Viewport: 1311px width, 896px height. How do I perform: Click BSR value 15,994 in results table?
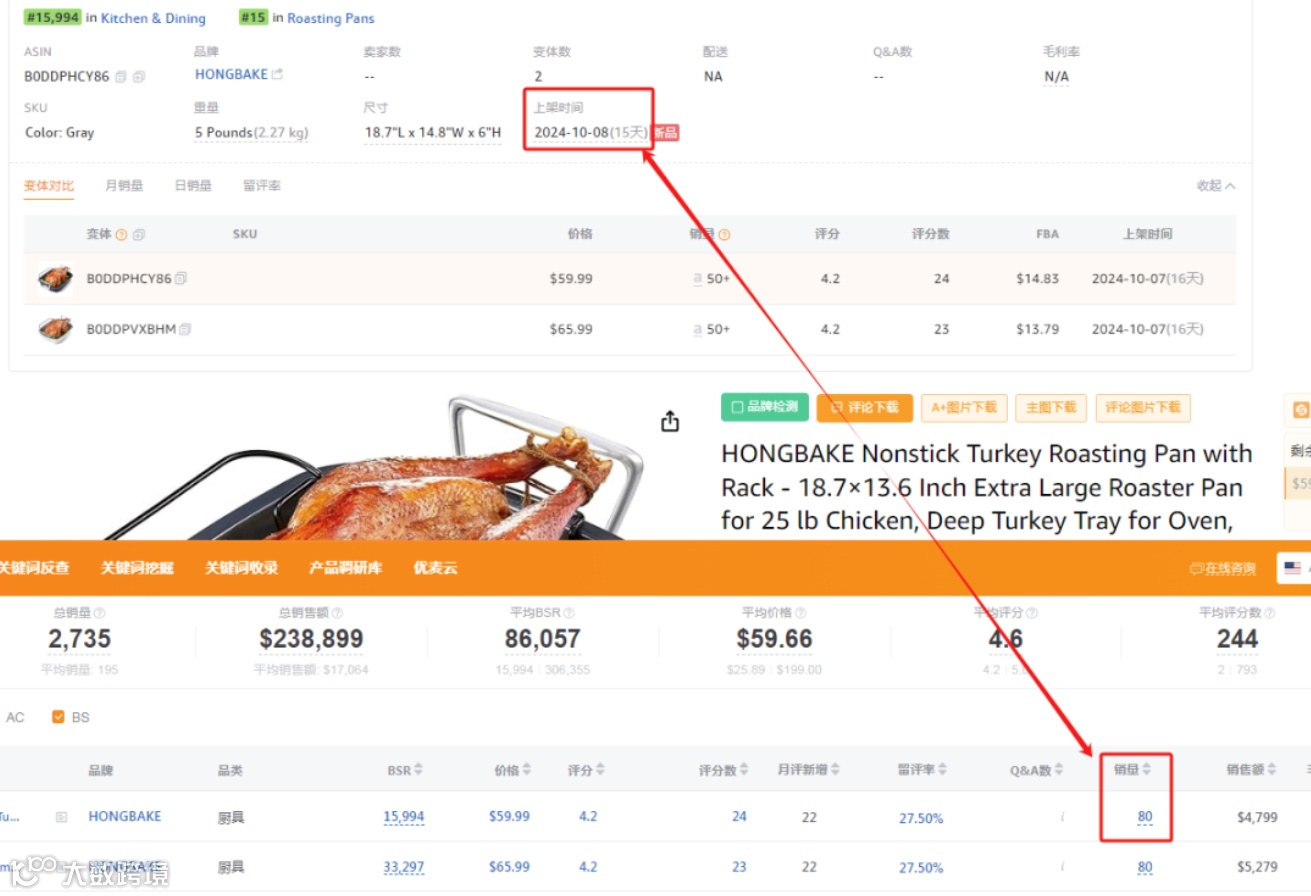click(404, 817)
